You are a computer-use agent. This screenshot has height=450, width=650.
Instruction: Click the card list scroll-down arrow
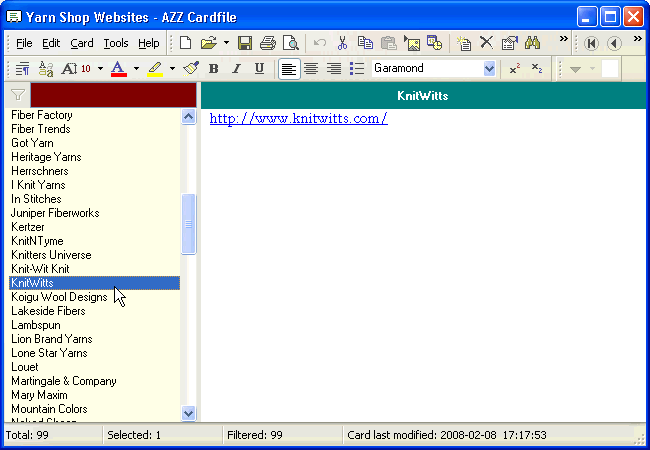coord(189,413)
